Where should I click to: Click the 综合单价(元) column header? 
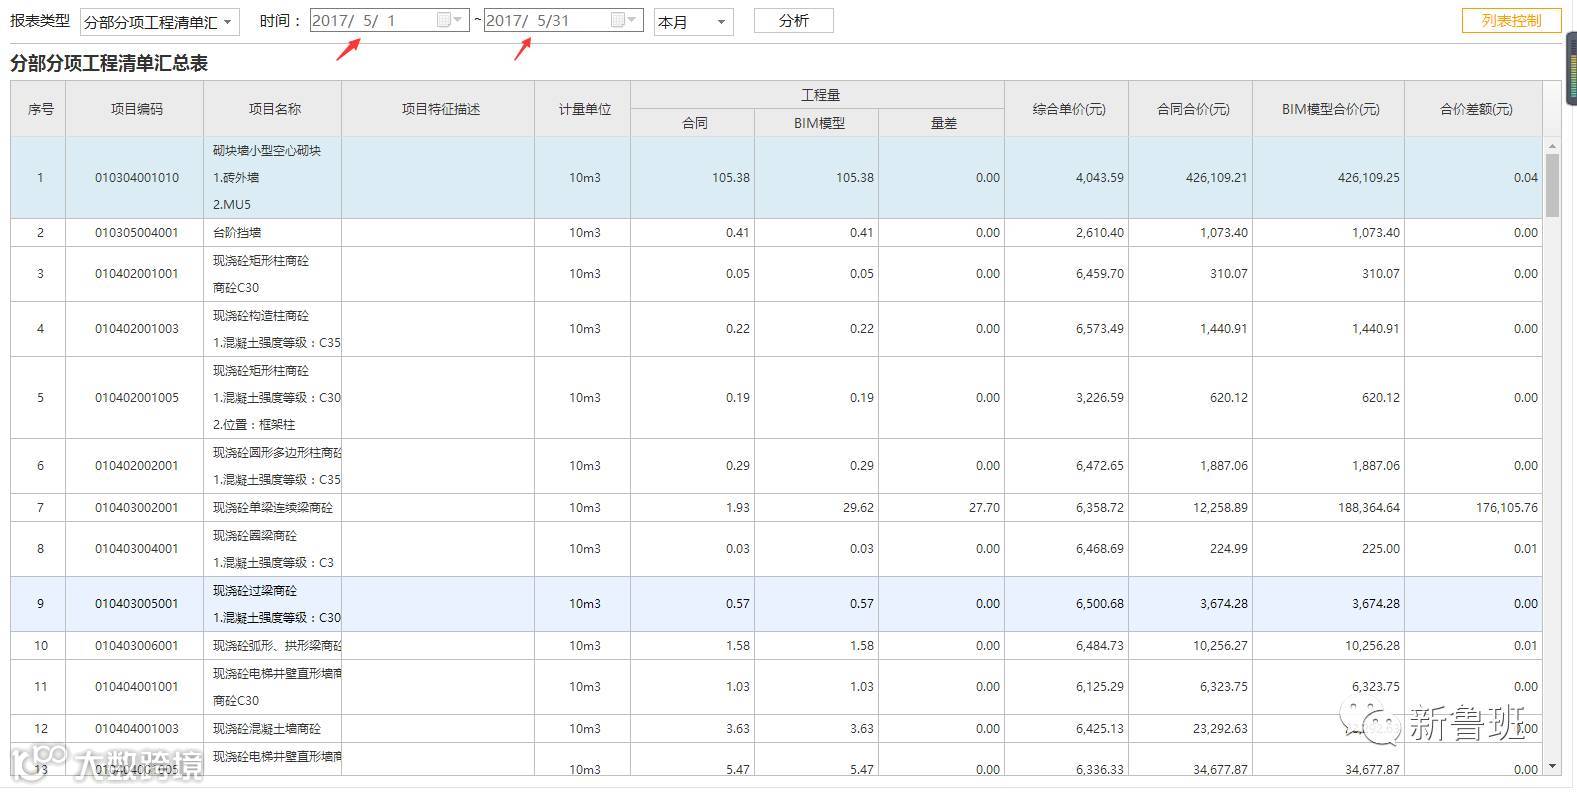point(1068,109)
